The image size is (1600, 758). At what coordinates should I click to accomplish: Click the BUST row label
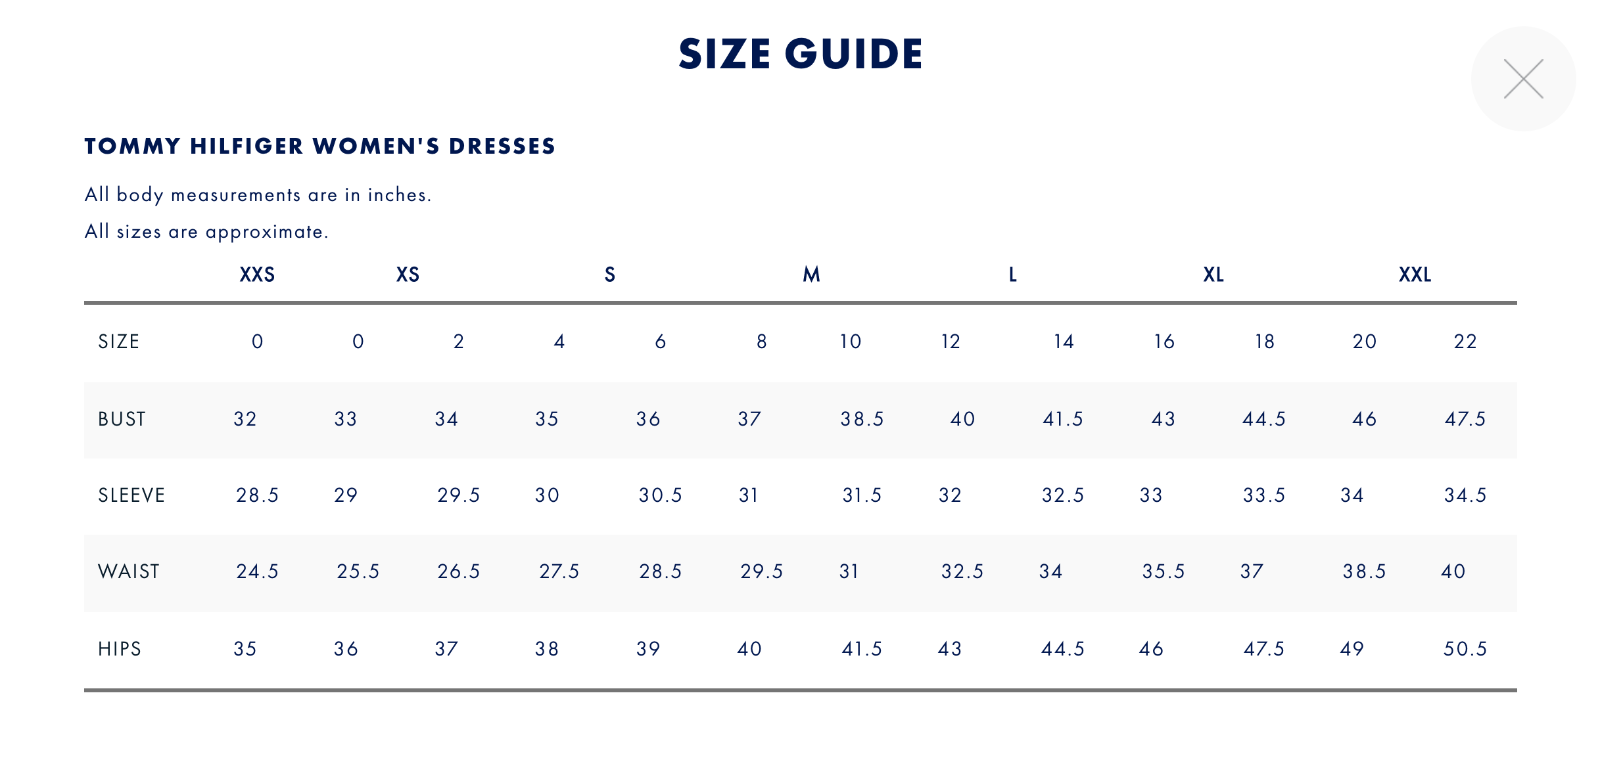point(122,419)
